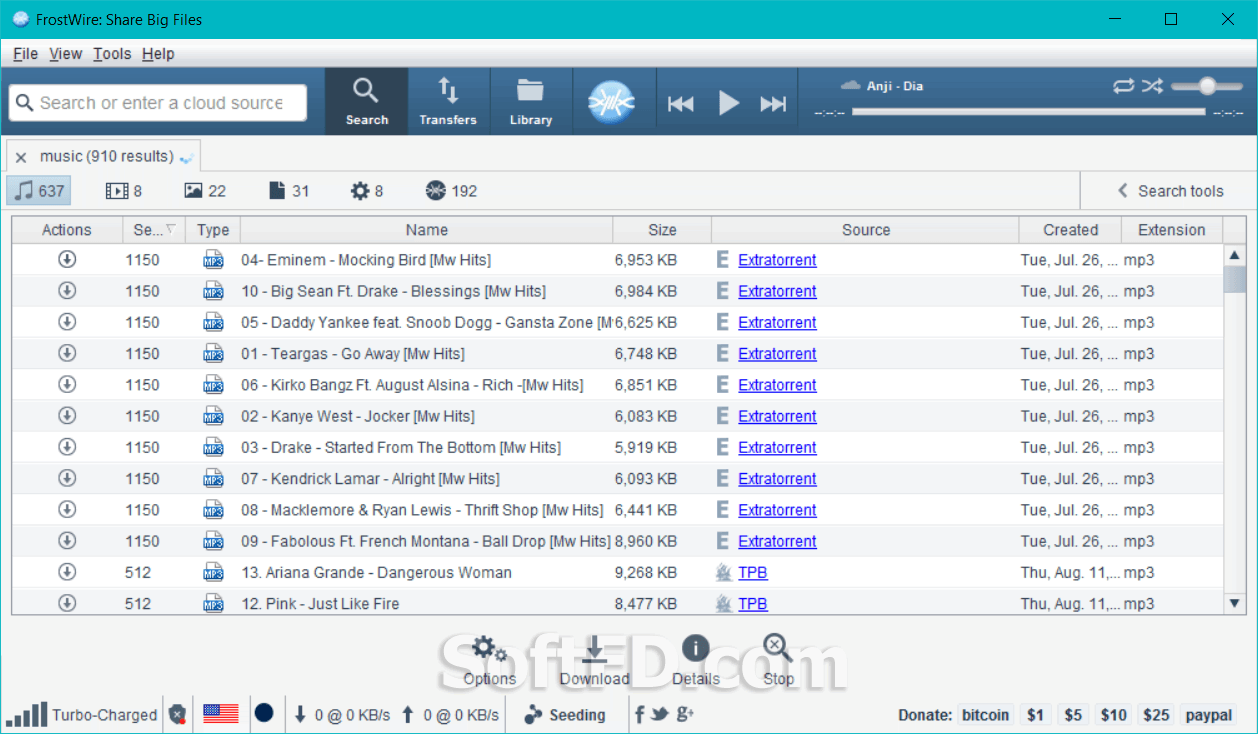Toggle repeat mode in the player
This screenshot has width=1258, height=734.
click(1123, 86)
